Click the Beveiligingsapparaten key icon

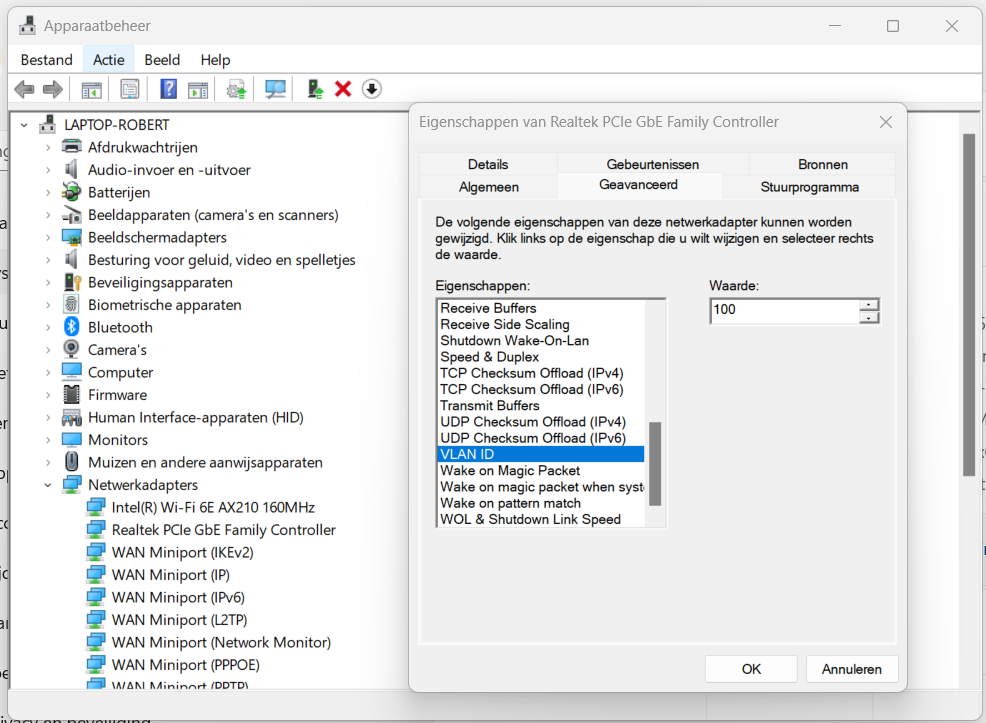(x=72, y=282)
